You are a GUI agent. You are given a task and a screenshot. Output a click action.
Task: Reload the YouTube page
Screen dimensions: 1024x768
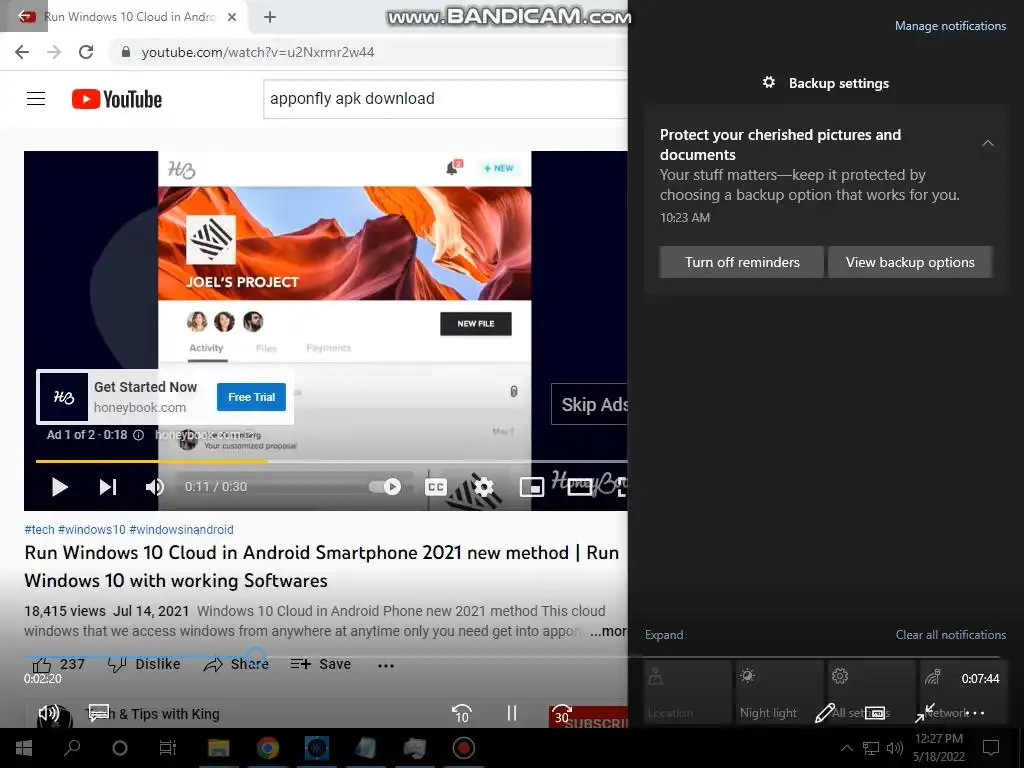86,52
